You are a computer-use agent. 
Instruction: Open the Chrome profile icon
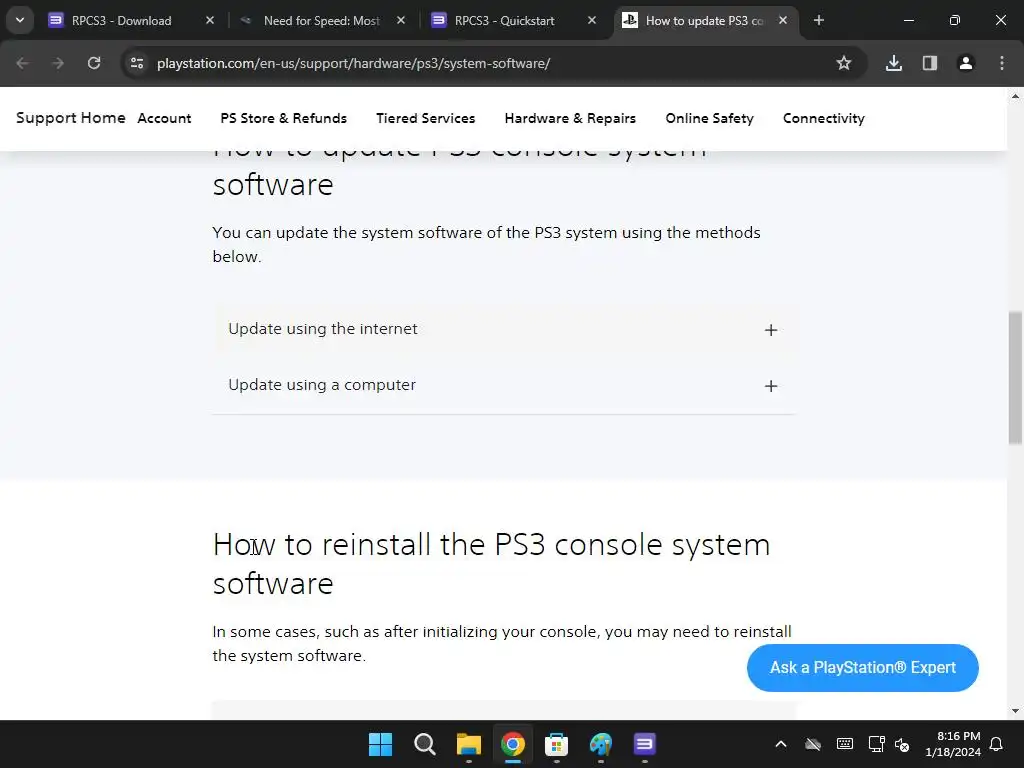pyautogui.click(x=965, y=63)
